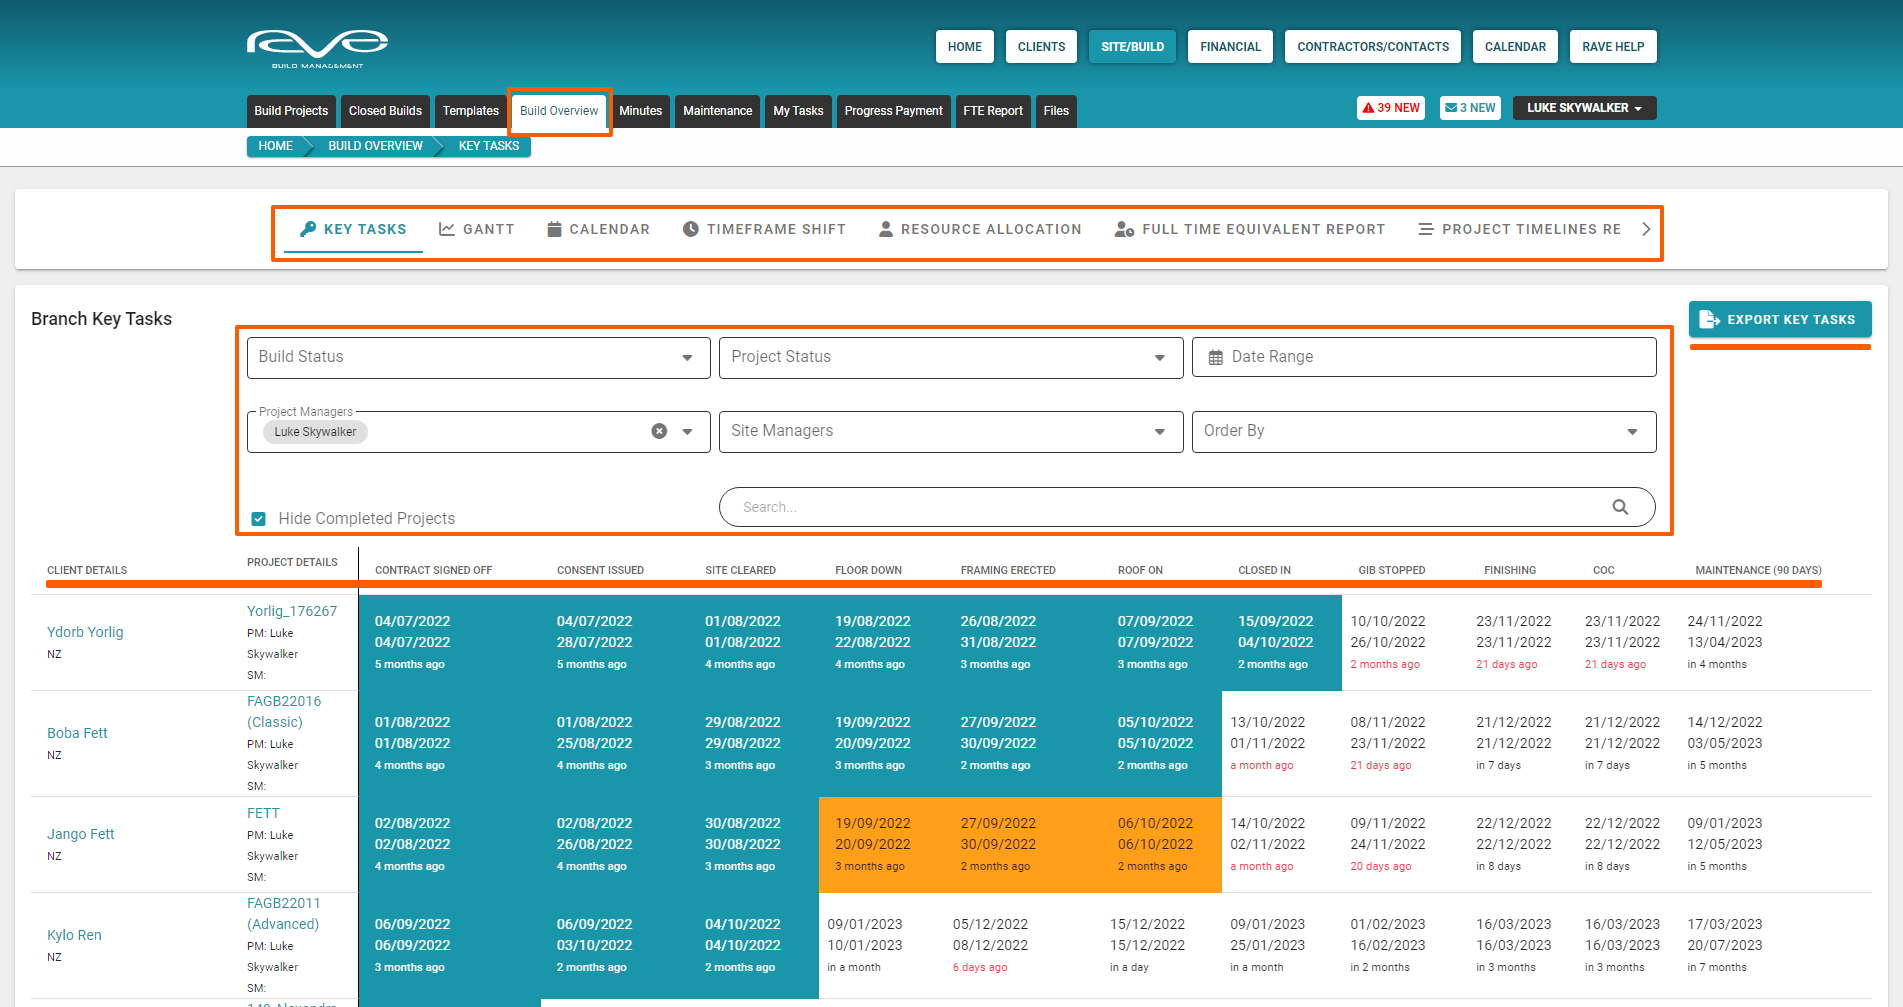Click the magnifier icon in search bar
The width and height of the screenshot is (1903, 1007).
pyautogui.click(x=1620, y=507)
